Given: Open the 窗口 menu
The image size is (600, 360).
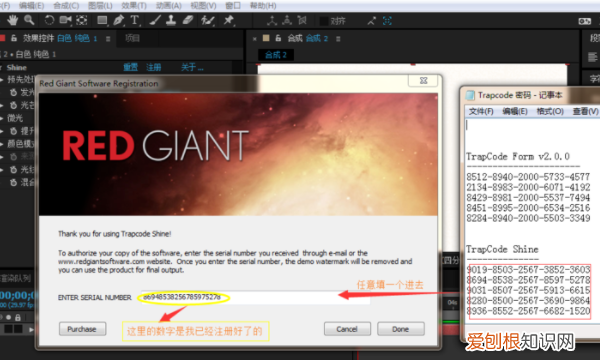Looking at the screenshot, I should 233,6.
